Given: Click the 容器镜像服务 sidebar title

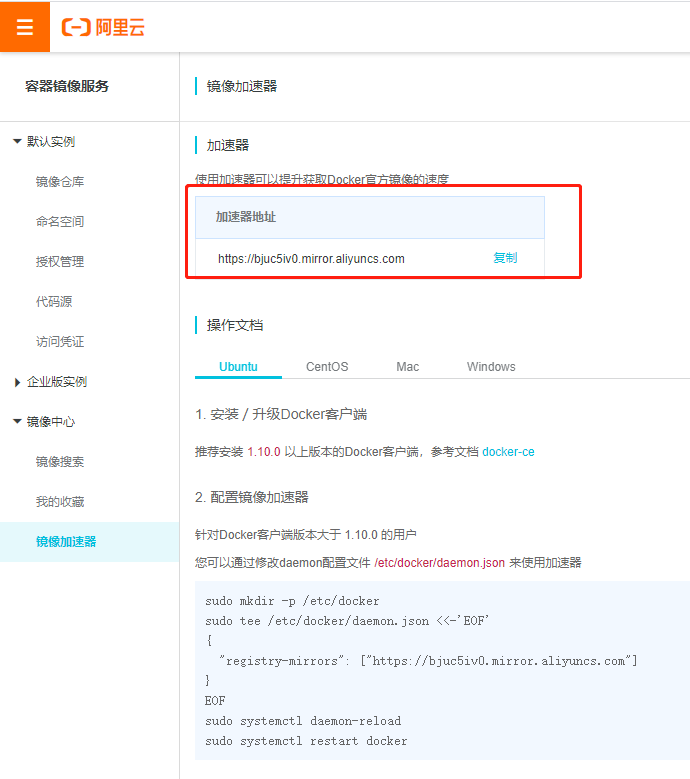Looking at the screenshot, I should coord(67,86).
